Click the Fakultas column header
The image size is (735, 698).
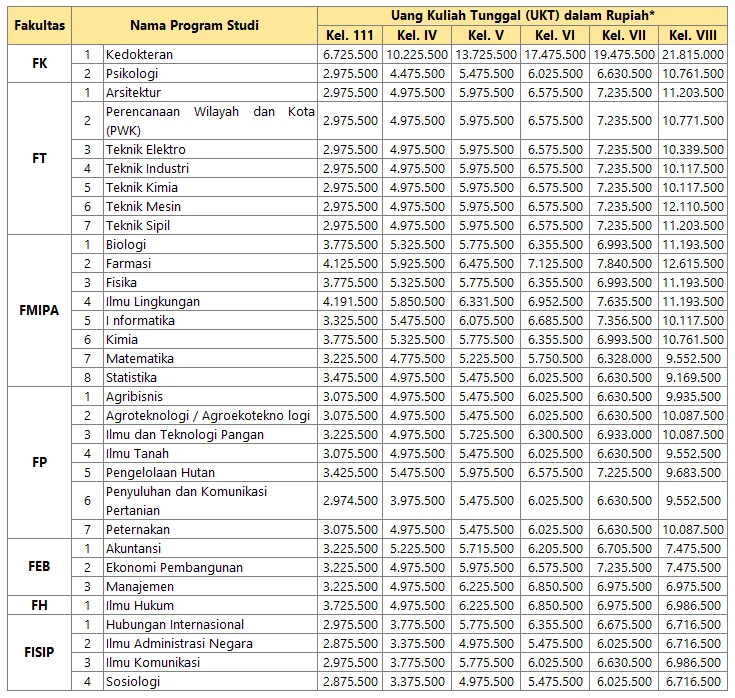point(39,26)
